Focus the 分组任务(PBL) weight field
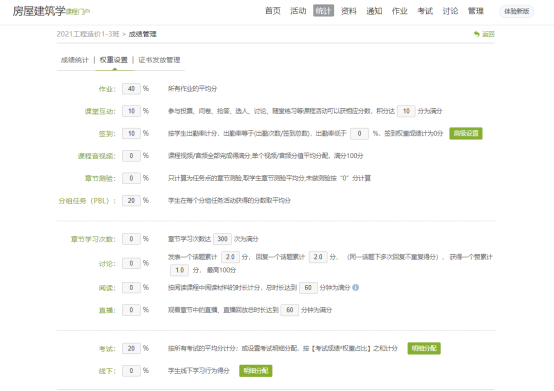The width and height of the screenshot is (554, 391). pos(131,200)
